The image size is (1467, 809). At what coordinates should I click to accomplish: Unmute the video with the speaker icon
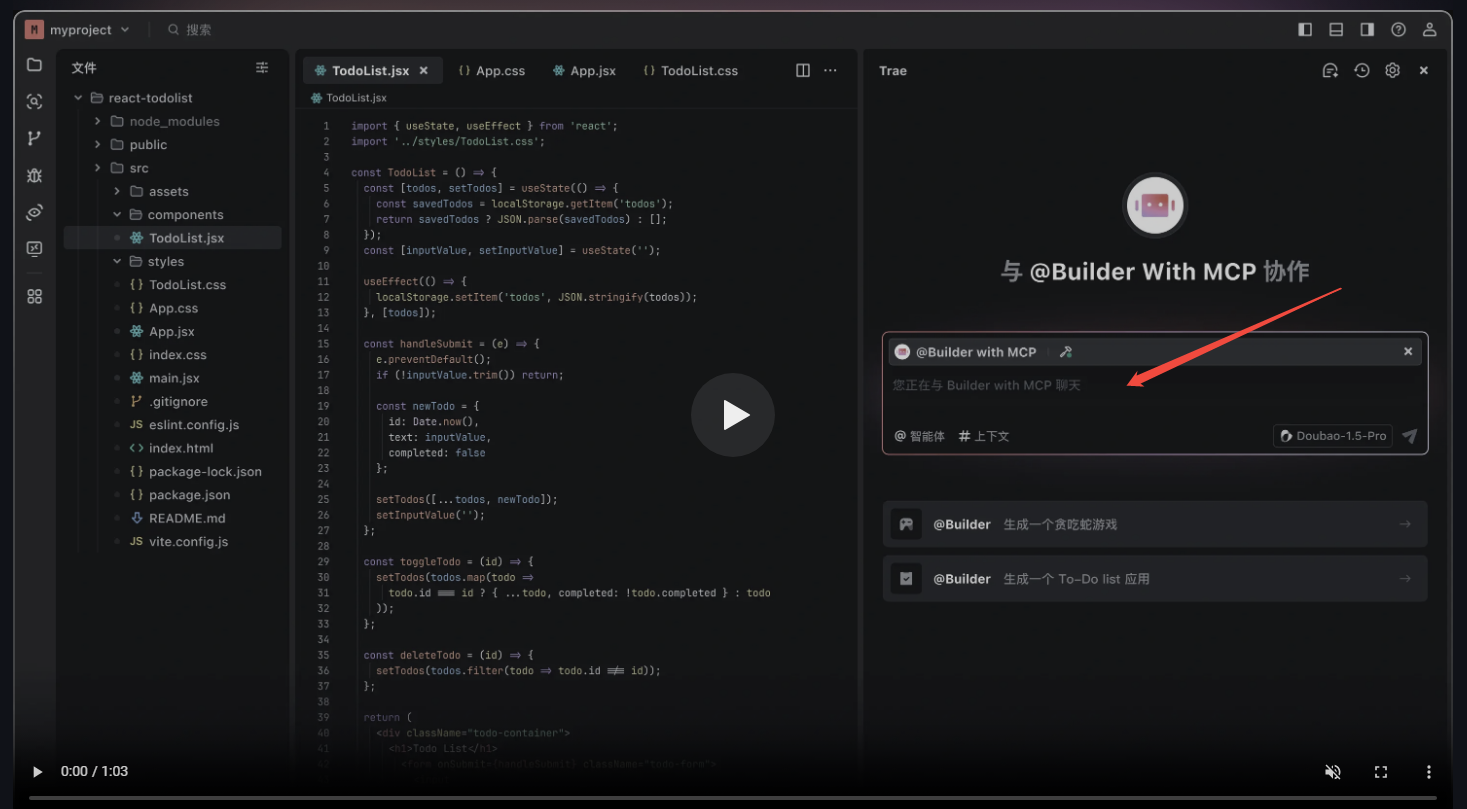point(1332,772)
